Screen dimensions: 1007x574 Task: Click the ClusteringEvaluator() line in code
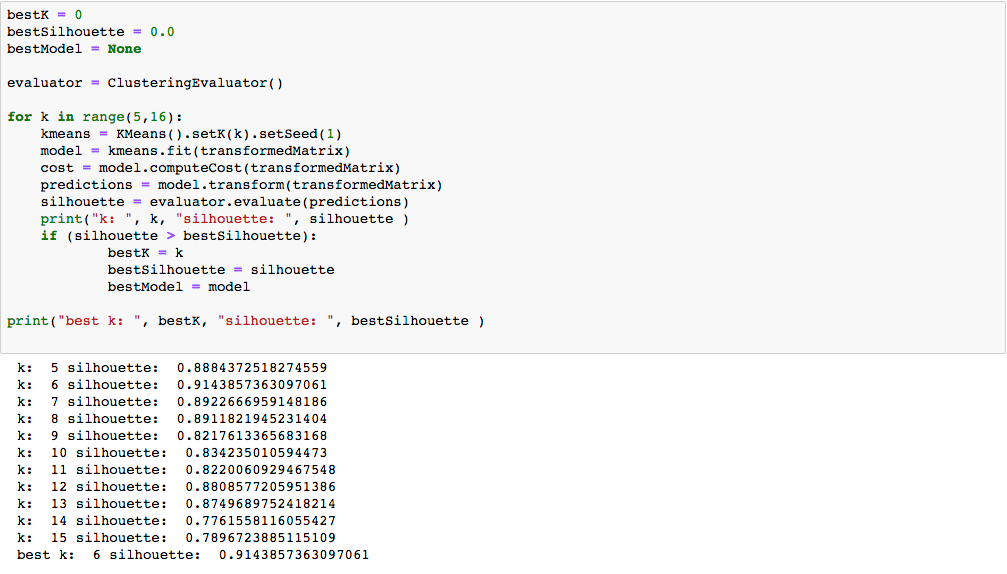pyautogui.click(x=145, y=83)
